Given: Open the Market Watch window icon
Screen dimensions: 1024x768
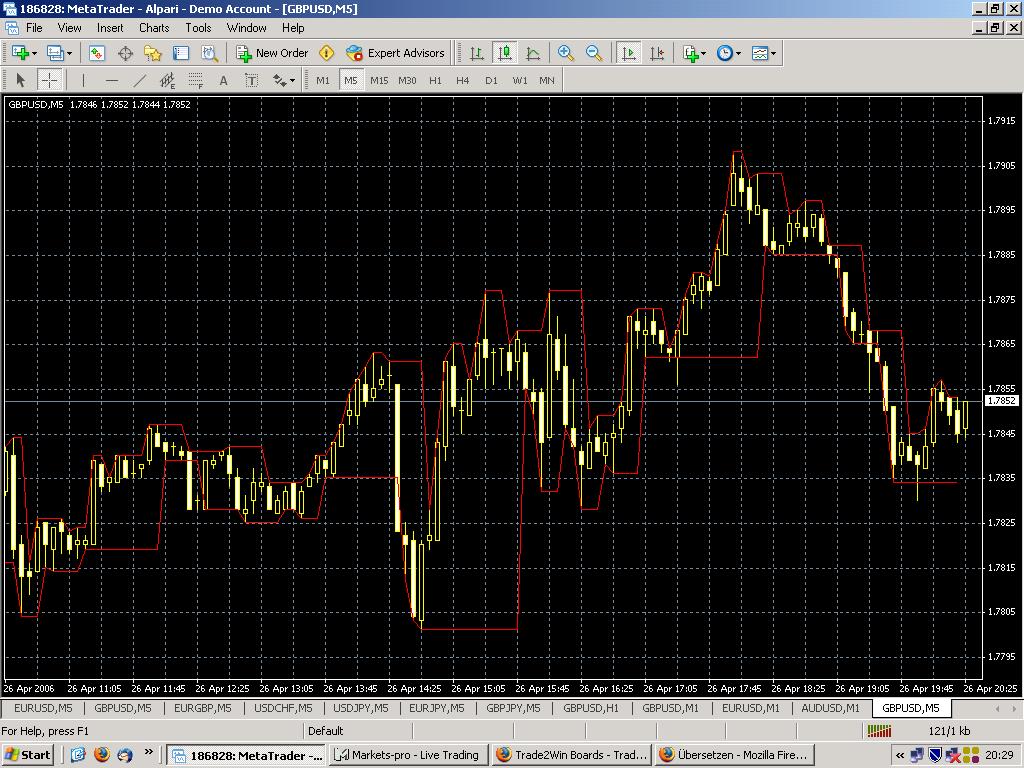Looking at the screenshot, I should click(97, 54).
